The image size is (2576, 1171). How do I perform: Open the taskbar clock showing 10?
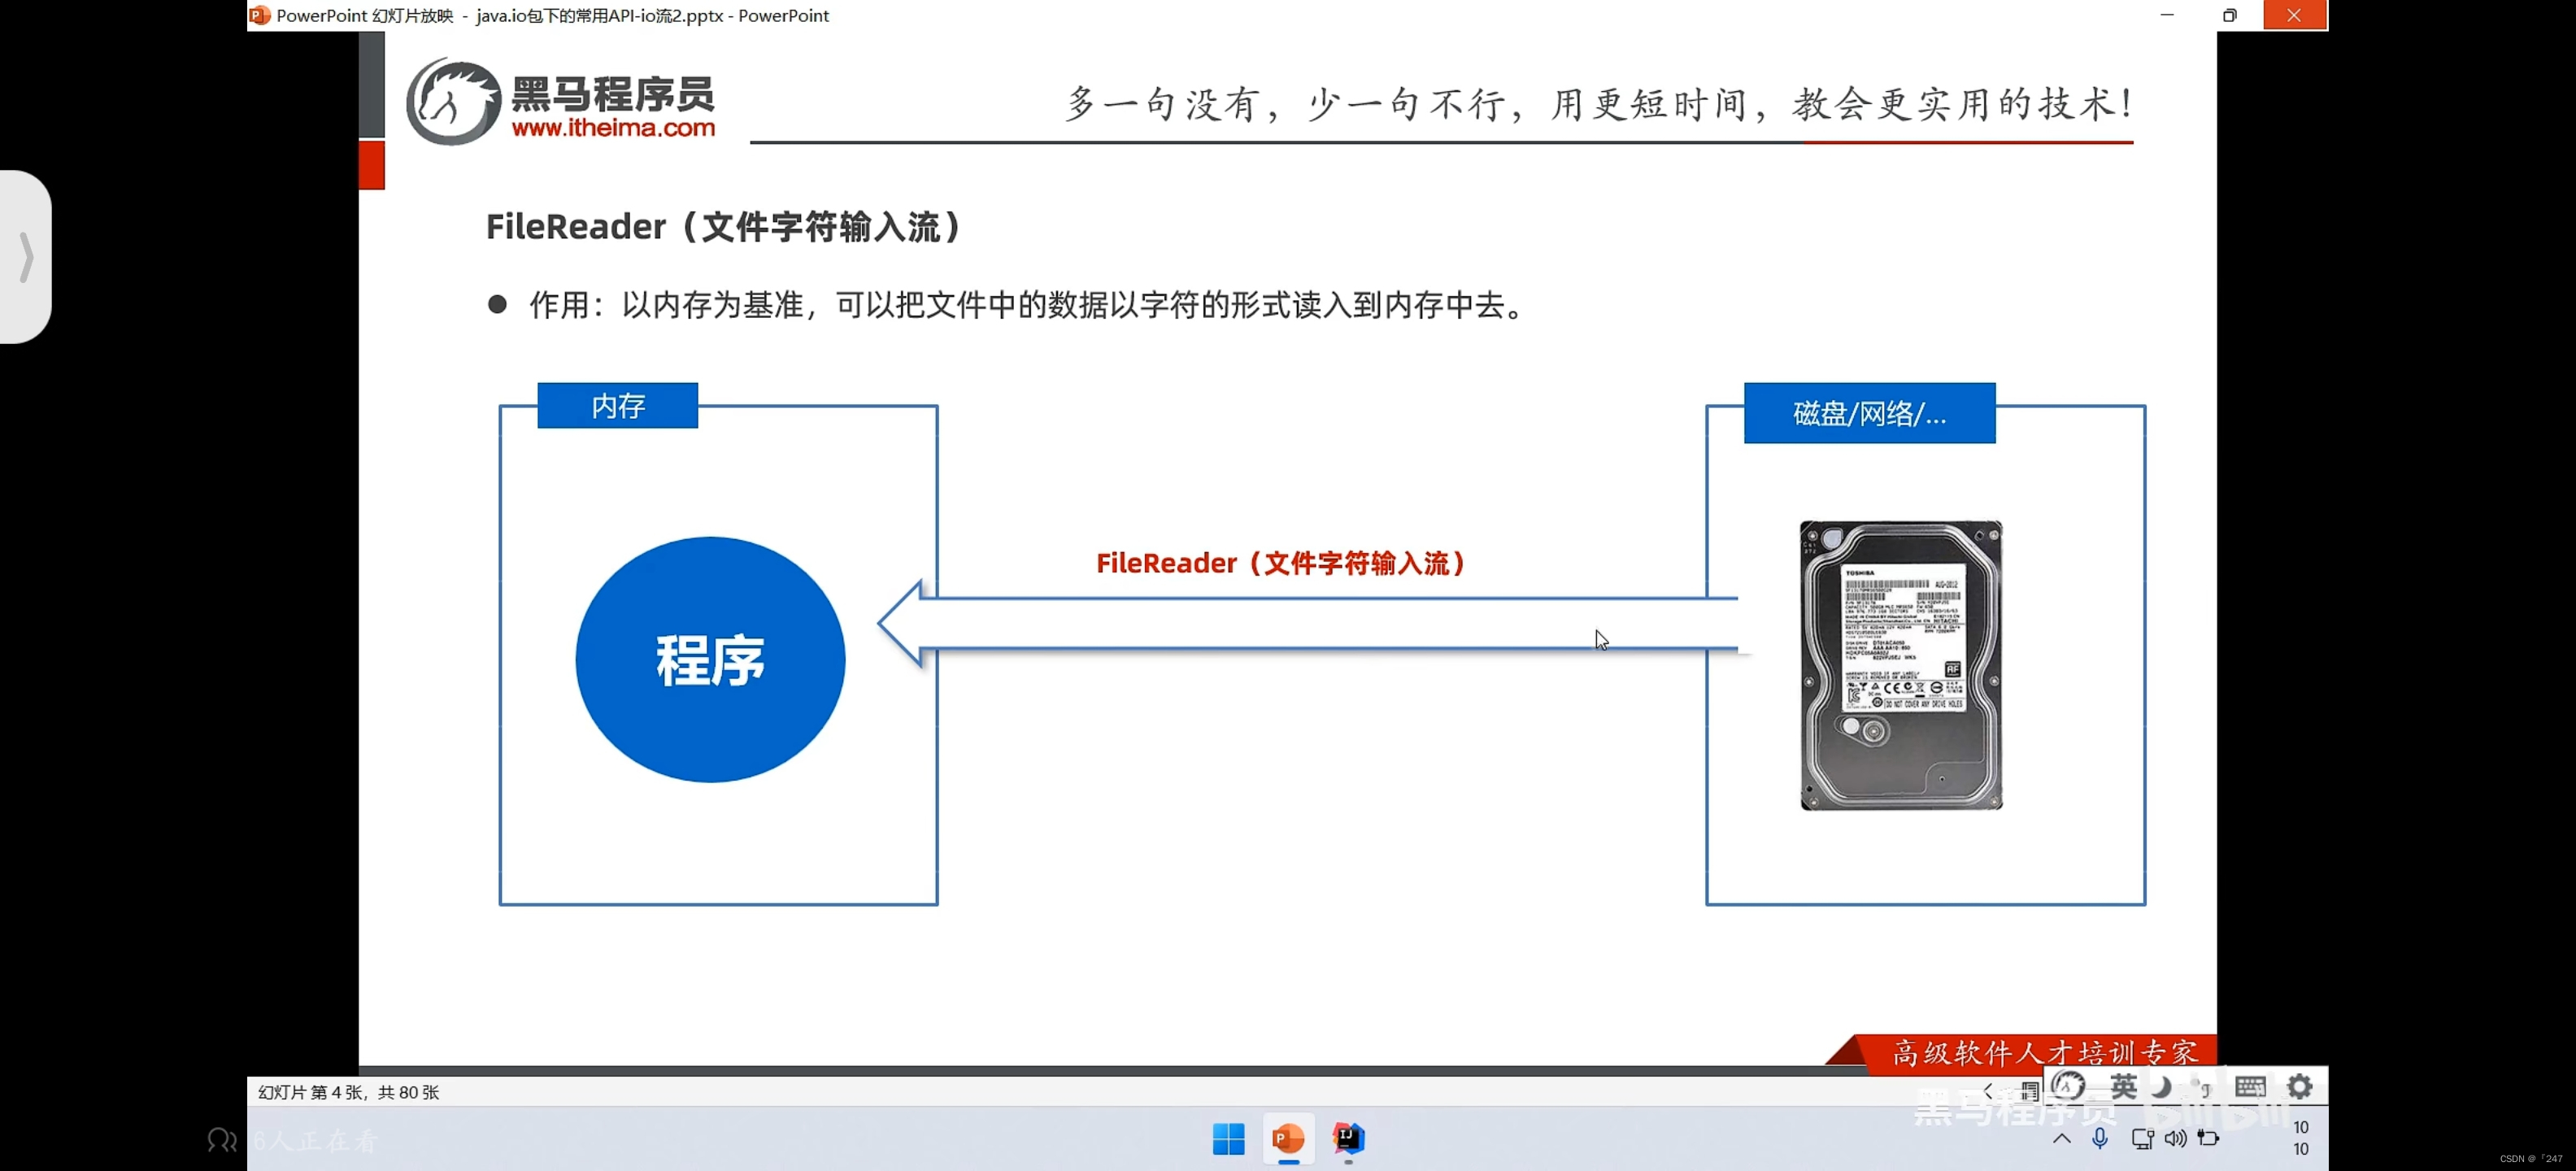tap(2300, 1138)
